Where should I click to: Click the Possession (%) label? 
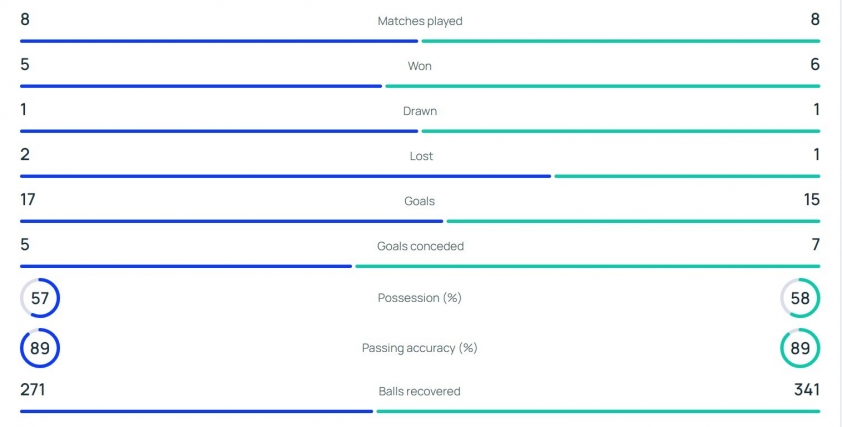[420, 298]
